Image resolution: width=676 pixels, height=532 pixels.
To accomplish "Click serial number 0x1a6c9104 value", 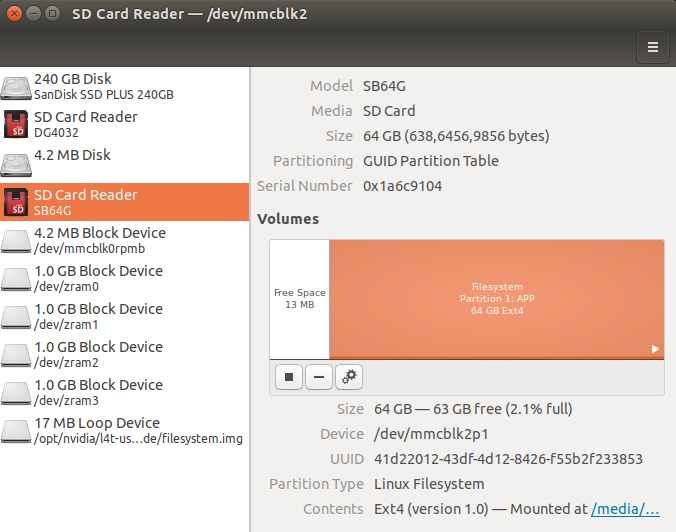I will click(402, 186).
